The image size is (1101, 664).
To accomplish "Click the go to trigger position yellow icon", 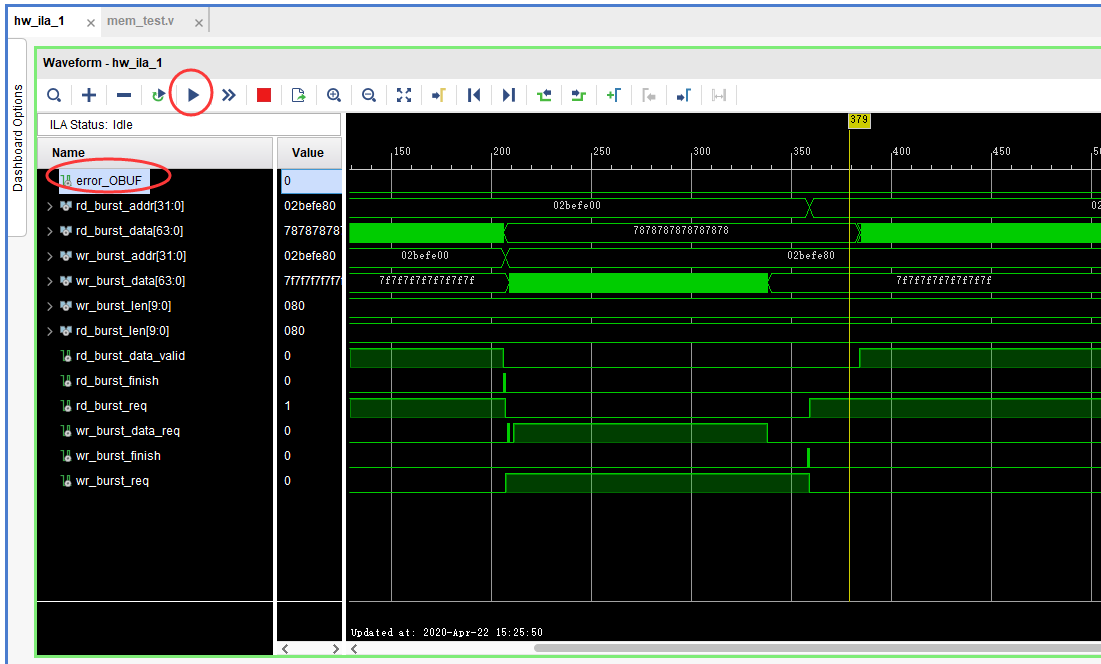I will 439,95.
